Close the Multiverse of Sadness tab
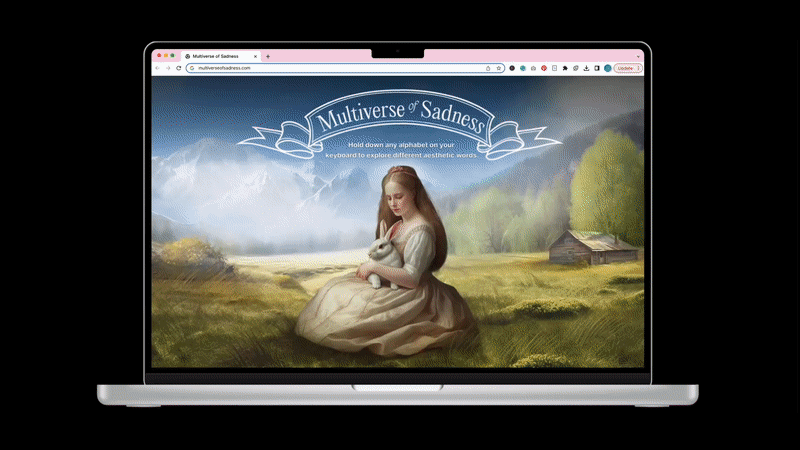 [255, 57]
